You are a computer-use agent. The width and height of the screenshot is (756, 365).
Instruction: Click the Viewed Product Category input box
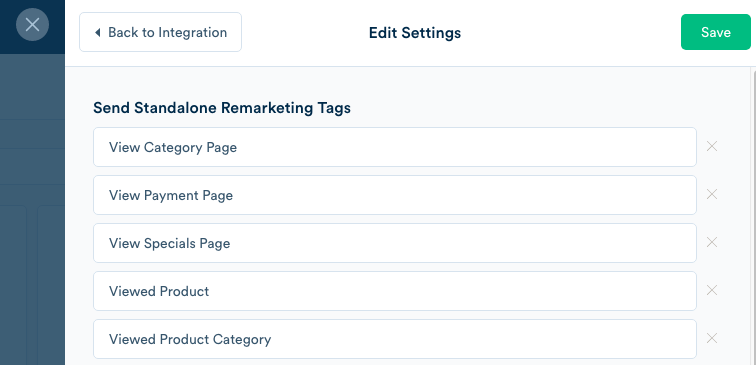click(395, 339)
